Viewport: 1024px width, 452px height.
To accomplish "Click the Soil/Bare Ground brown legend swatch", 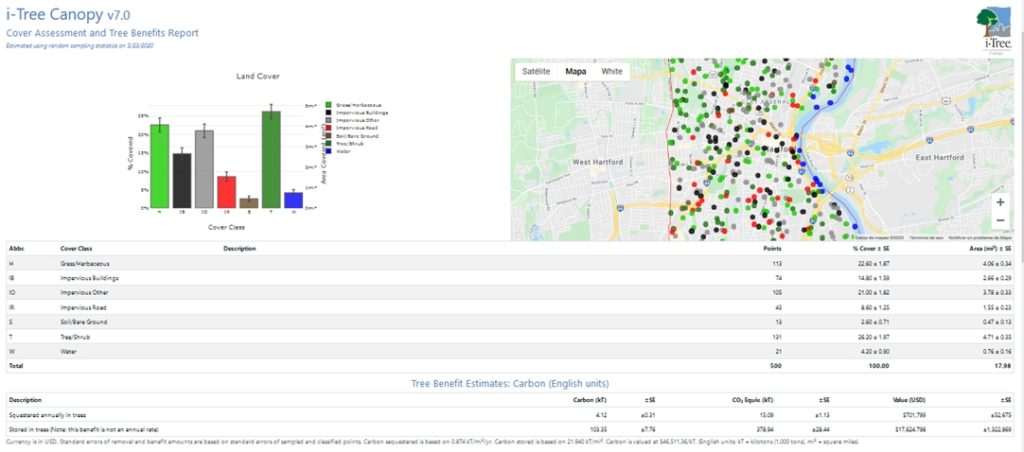I will coord(328,135).
